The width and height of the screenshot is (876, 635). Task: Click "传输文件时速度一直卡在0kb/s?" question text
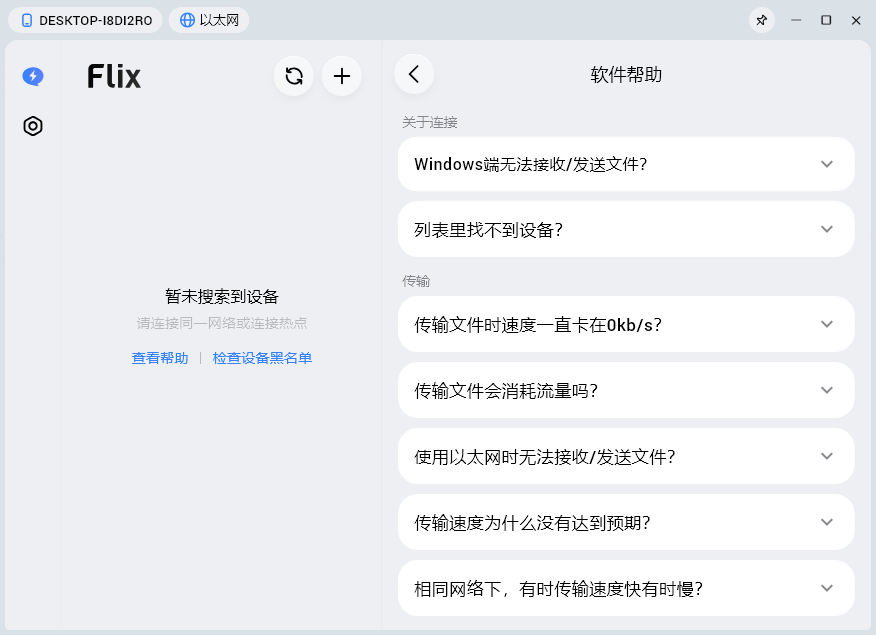pyautogui.click(x=538, y=325)
